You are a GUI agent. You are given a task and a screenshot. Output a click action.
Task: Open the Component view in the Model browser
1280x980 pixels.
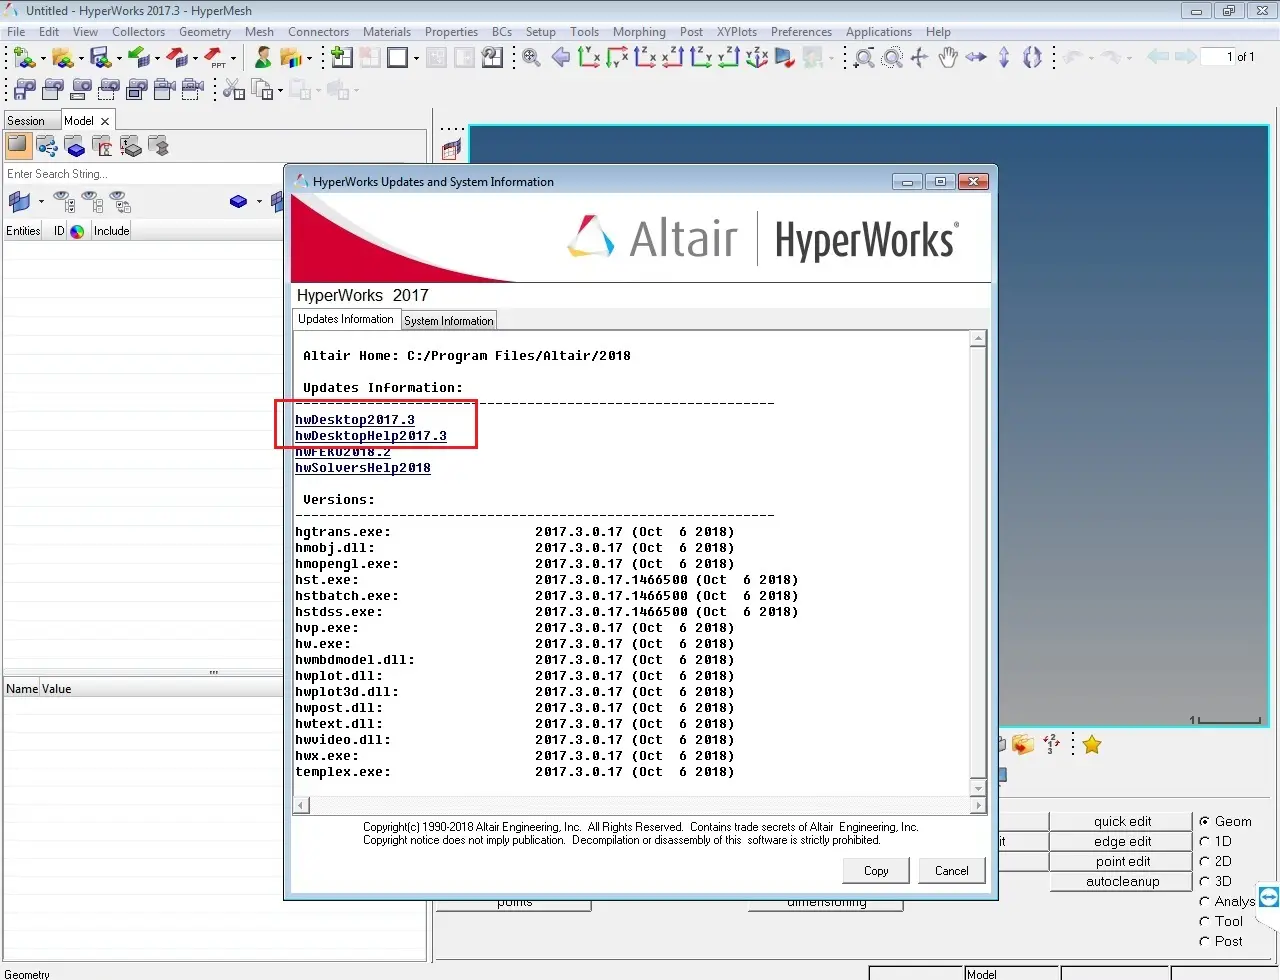(75, 147)
